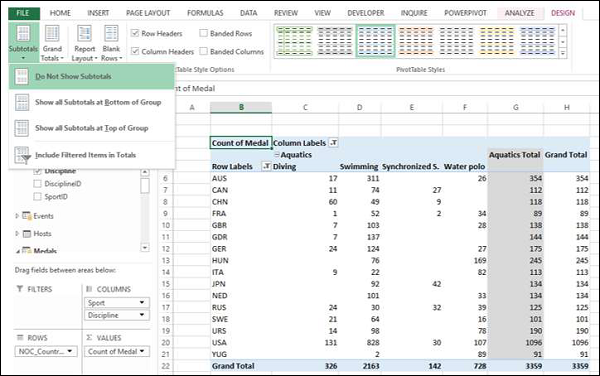Switch to the ANALYZE tab

pos(520,13)
